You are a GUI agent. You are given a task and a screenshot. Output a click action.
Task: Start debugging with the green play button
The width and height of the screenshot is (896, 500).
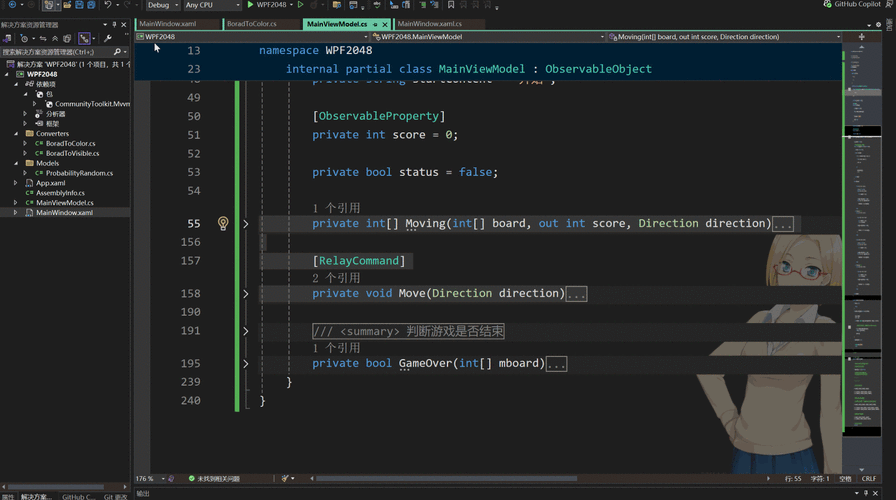[251, 5]
